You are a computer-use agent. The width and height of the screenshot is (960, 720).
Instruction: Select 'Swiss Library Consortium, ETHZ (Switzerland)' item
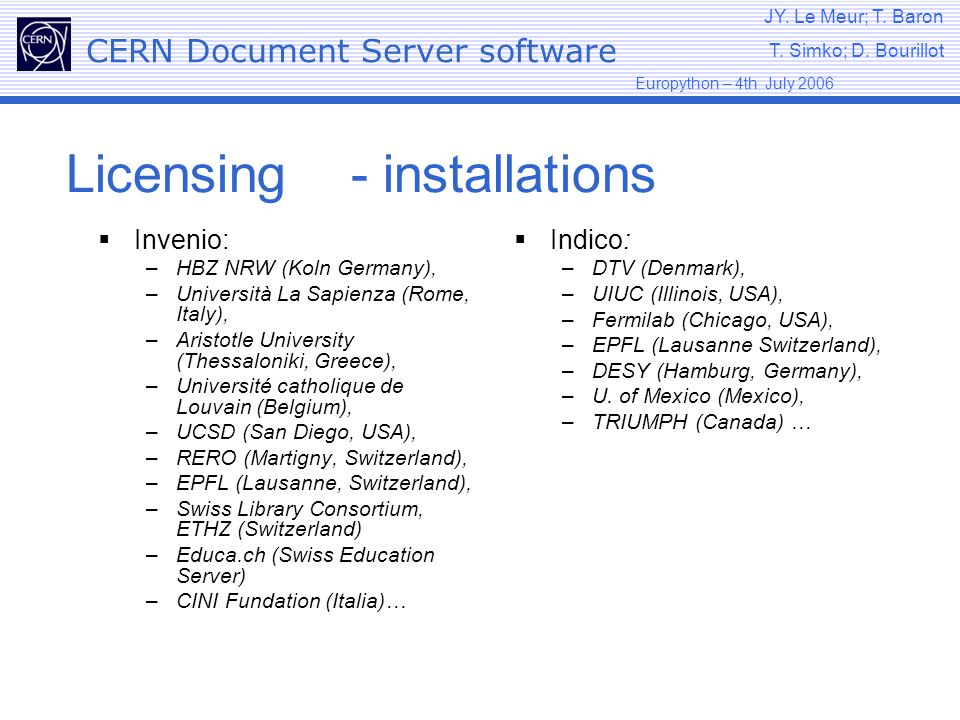[x=299, y=519]
